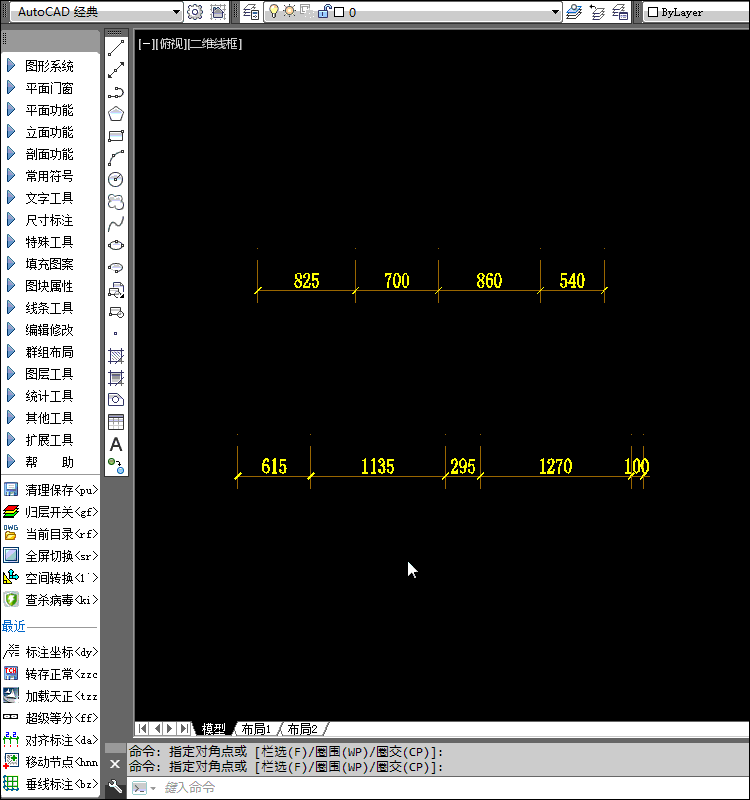Select the Table tool
Screen dimensions: 750x800
tap(116, 422)
